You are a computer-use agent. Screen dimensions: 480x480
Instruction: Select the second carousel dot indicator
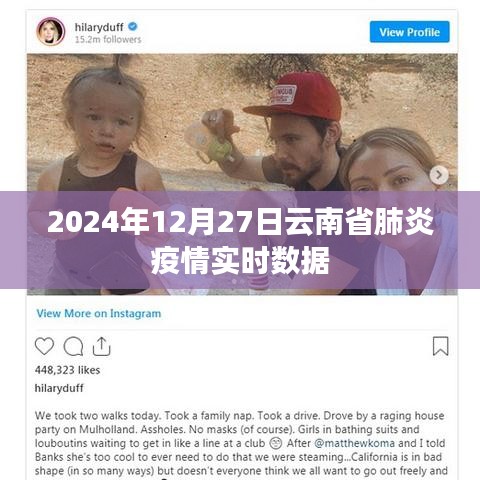[x=242, y=282]
